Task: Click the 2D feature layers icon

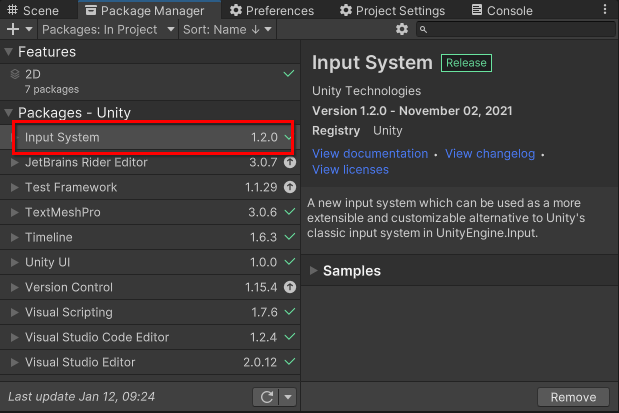Action: (x=15, y=74)
